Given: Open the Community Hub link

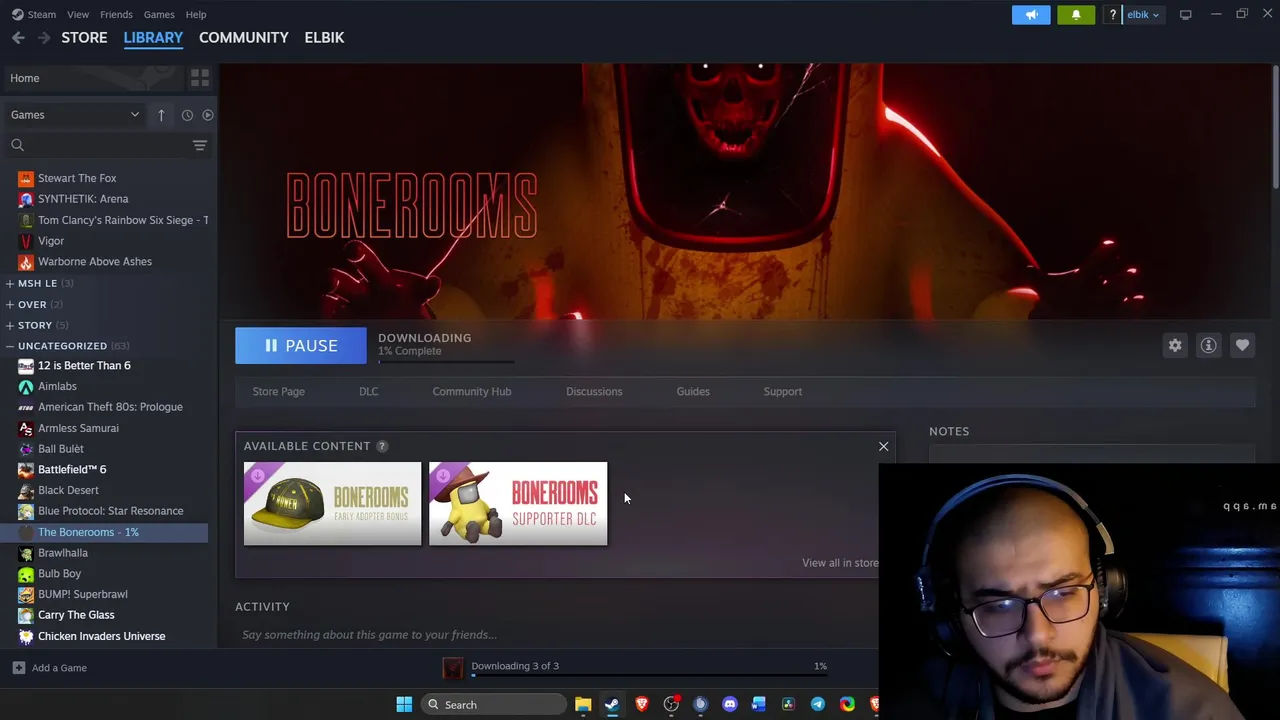Looking at the screenshot, I should [x=472, y=392].
